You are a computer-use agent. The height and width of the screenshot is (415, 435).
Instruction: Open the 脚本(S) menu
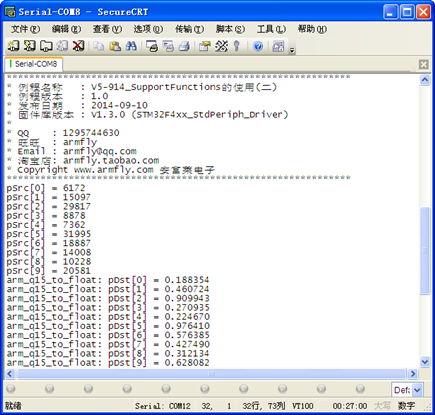230,29
